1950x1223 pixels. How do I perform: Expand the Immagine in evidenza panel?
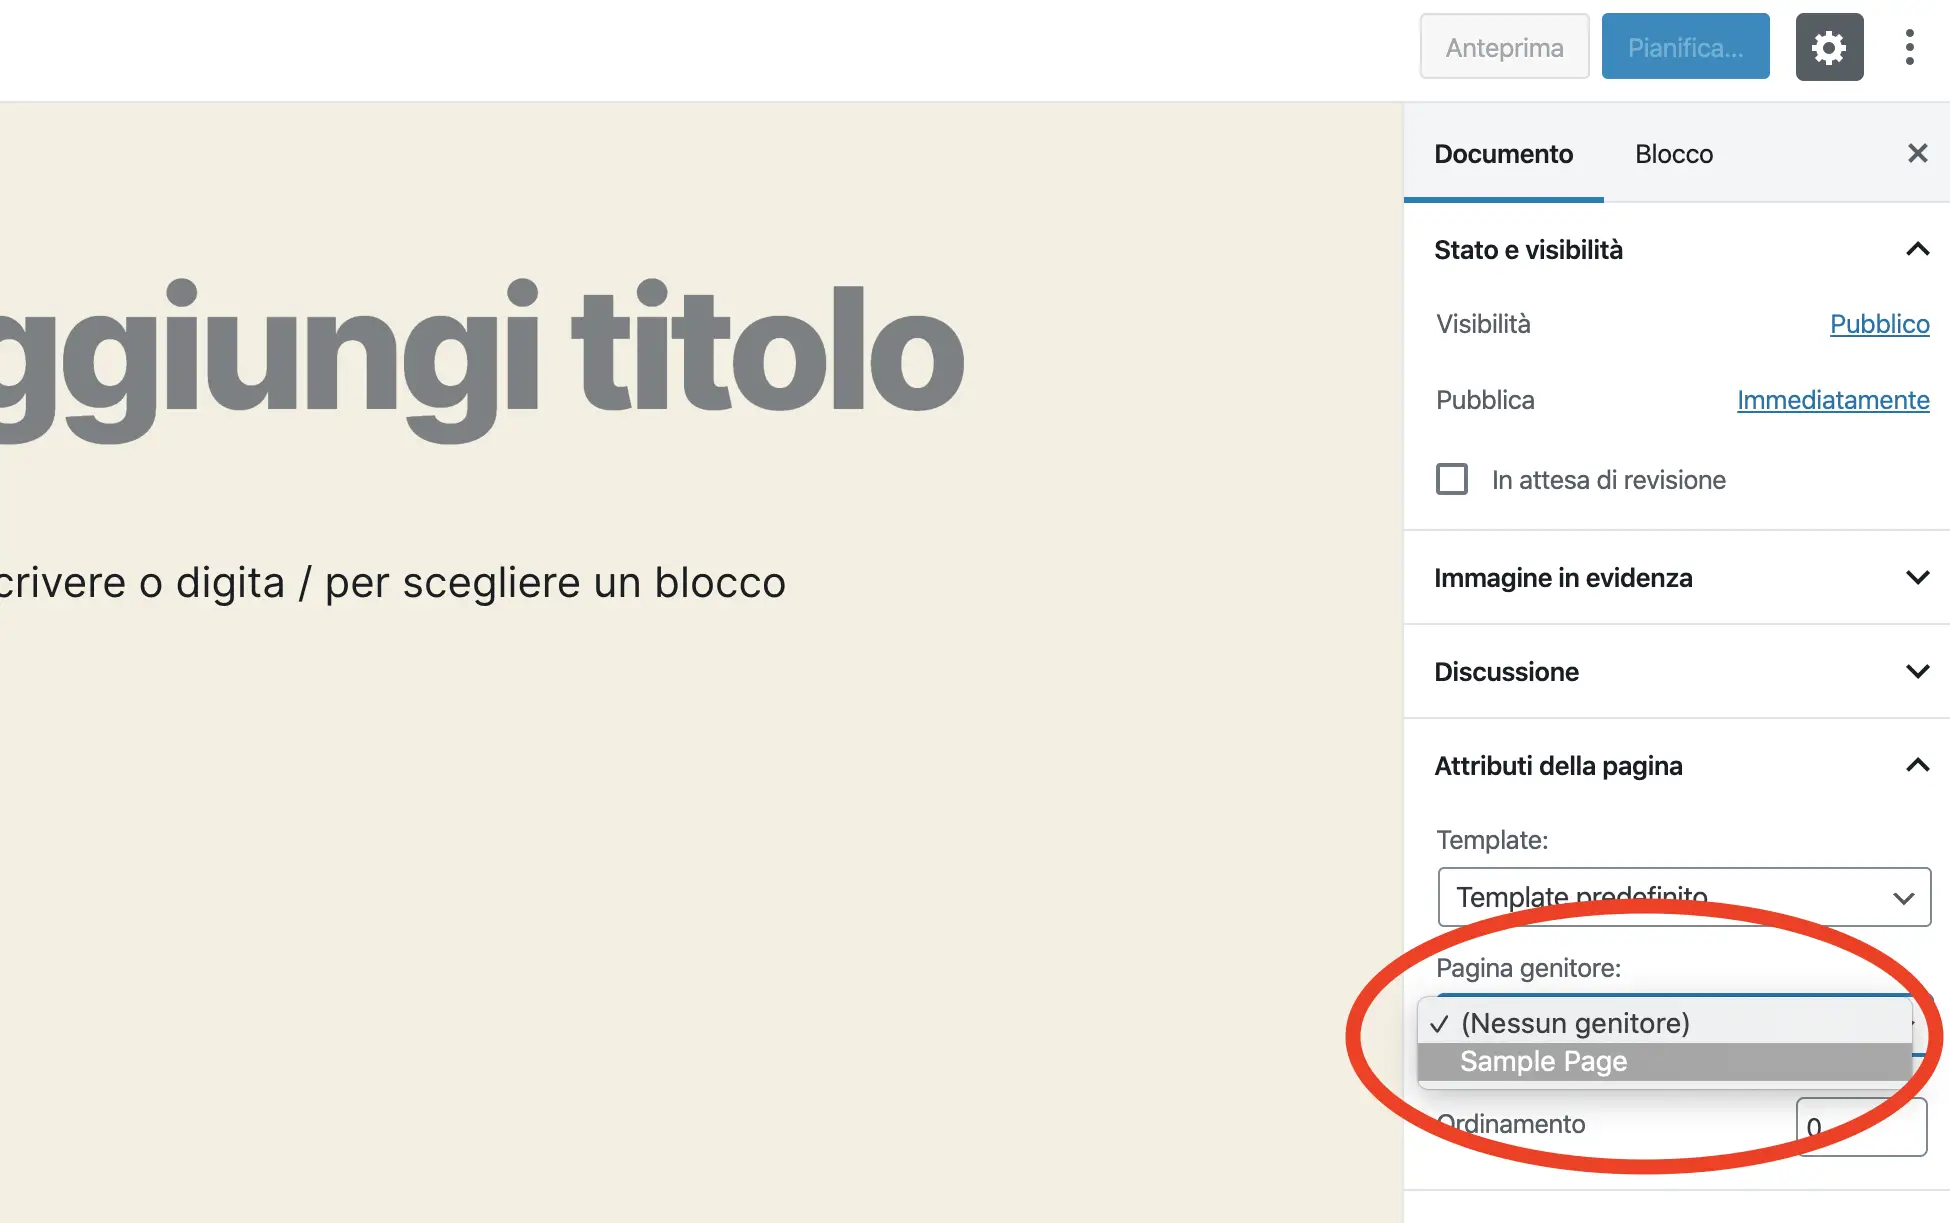point(1916,578)
